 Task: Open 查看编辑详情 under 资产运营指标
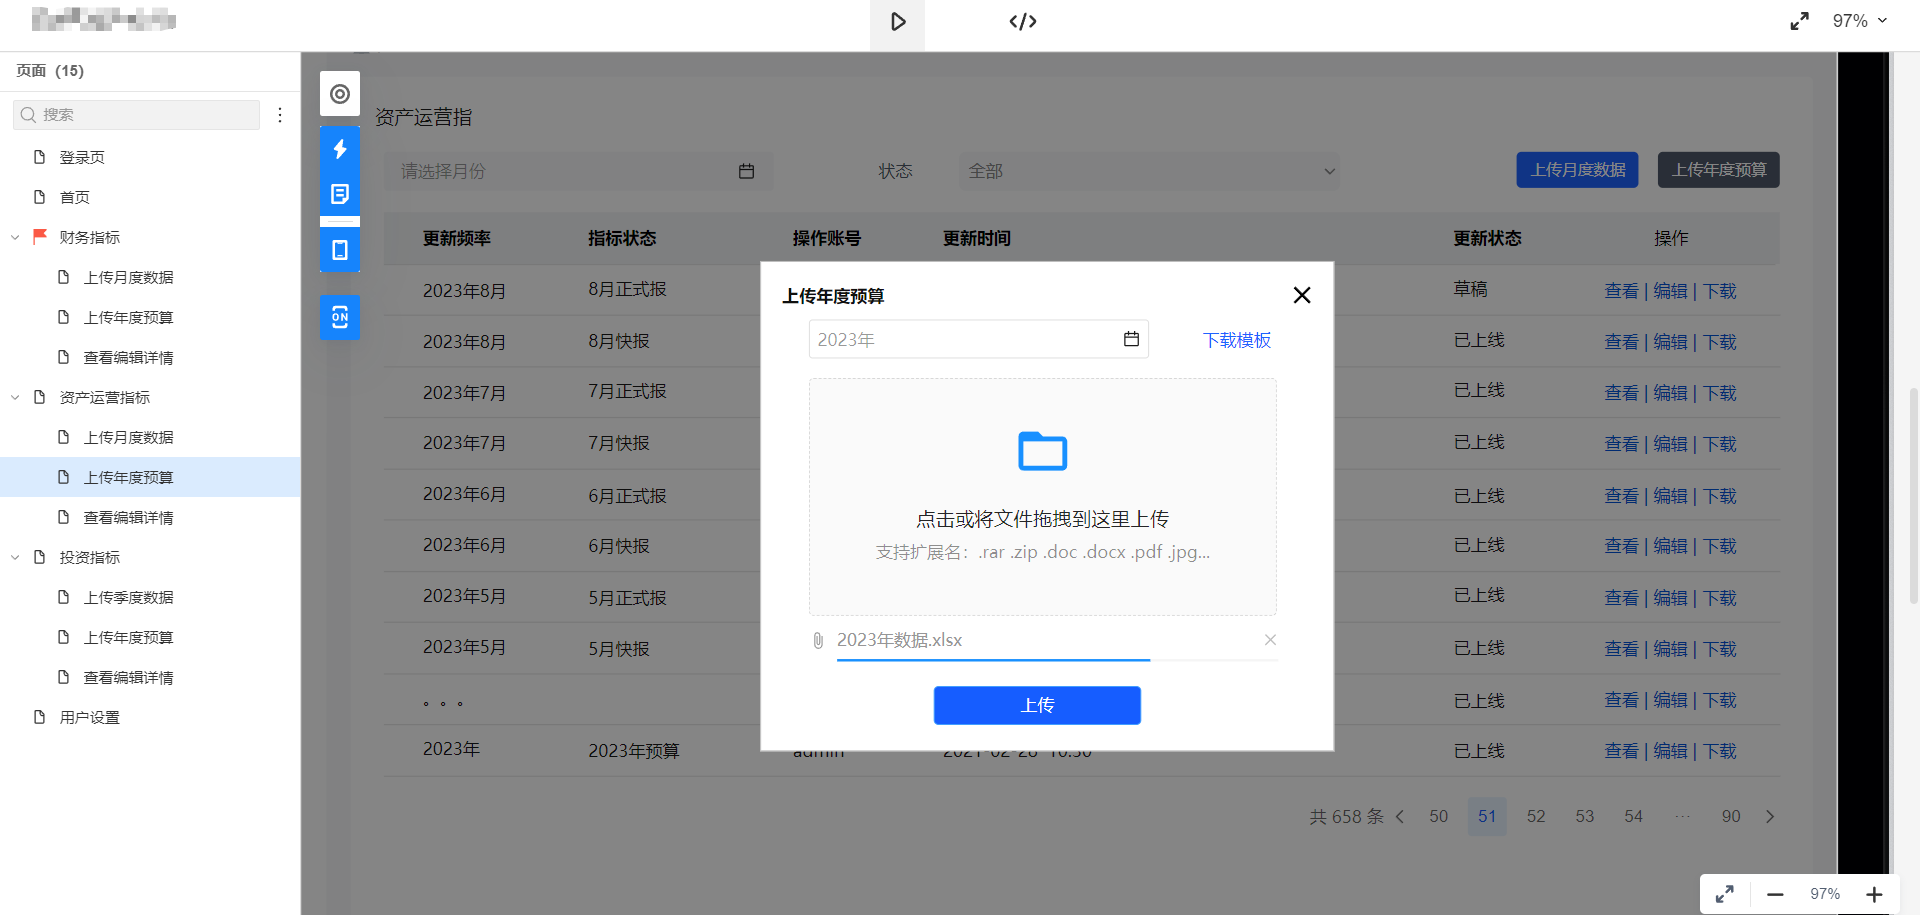pos(128,517)
